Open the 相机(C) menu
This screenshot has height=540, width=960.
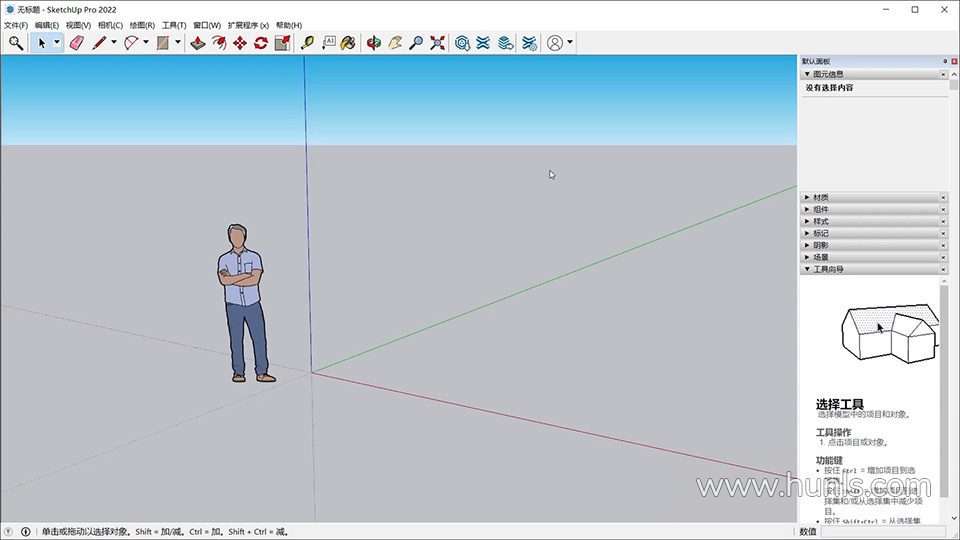pos(110,25)
